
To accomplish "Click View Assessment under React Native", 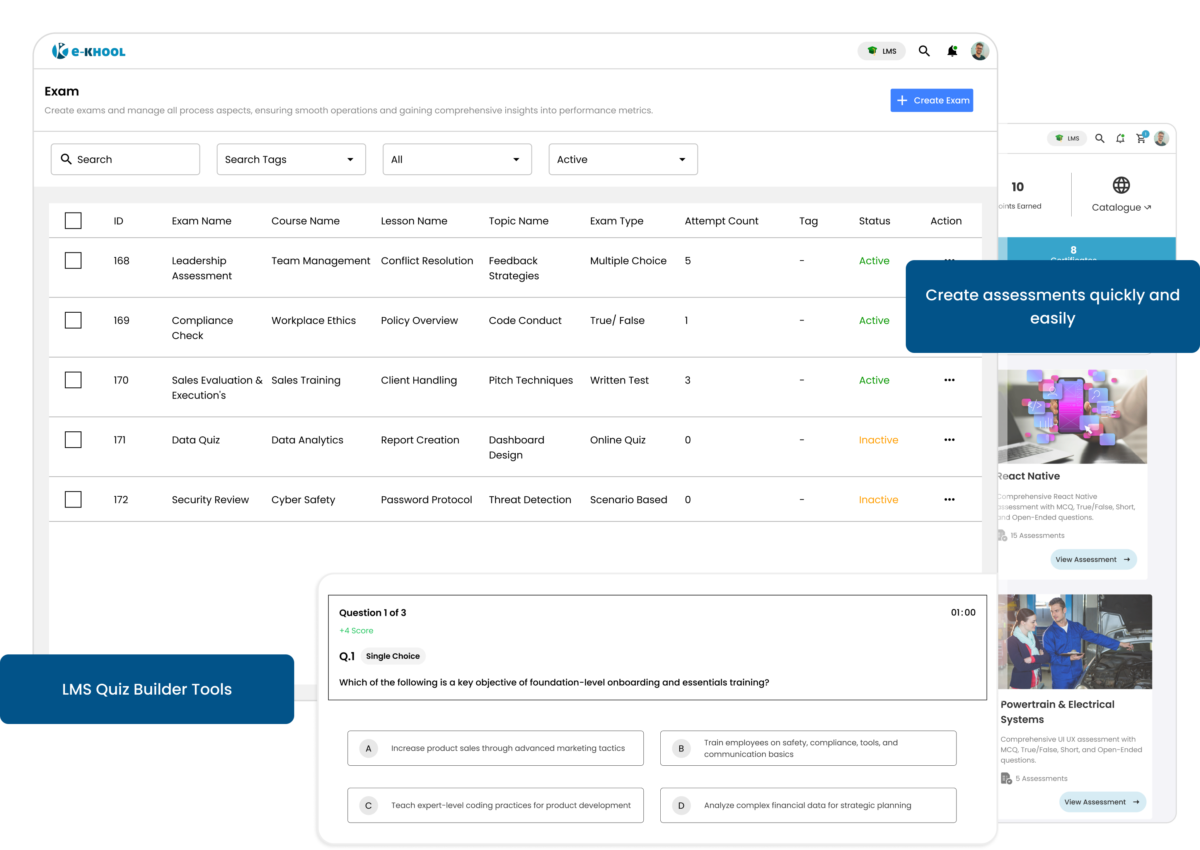I will [x=1093, y=560].
